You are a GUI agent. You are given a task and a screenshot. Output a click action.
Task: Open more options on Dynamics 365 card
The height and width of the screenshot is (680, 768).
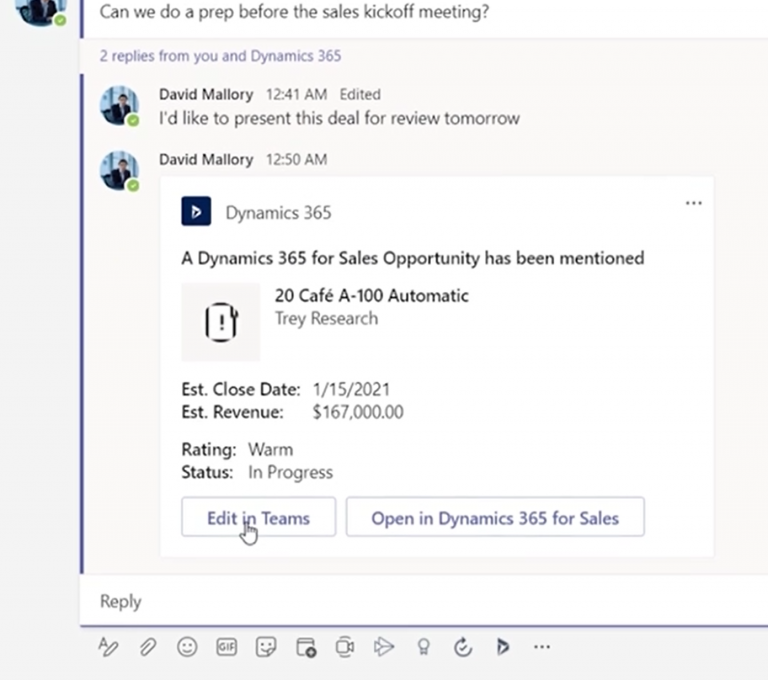(694, 203)
